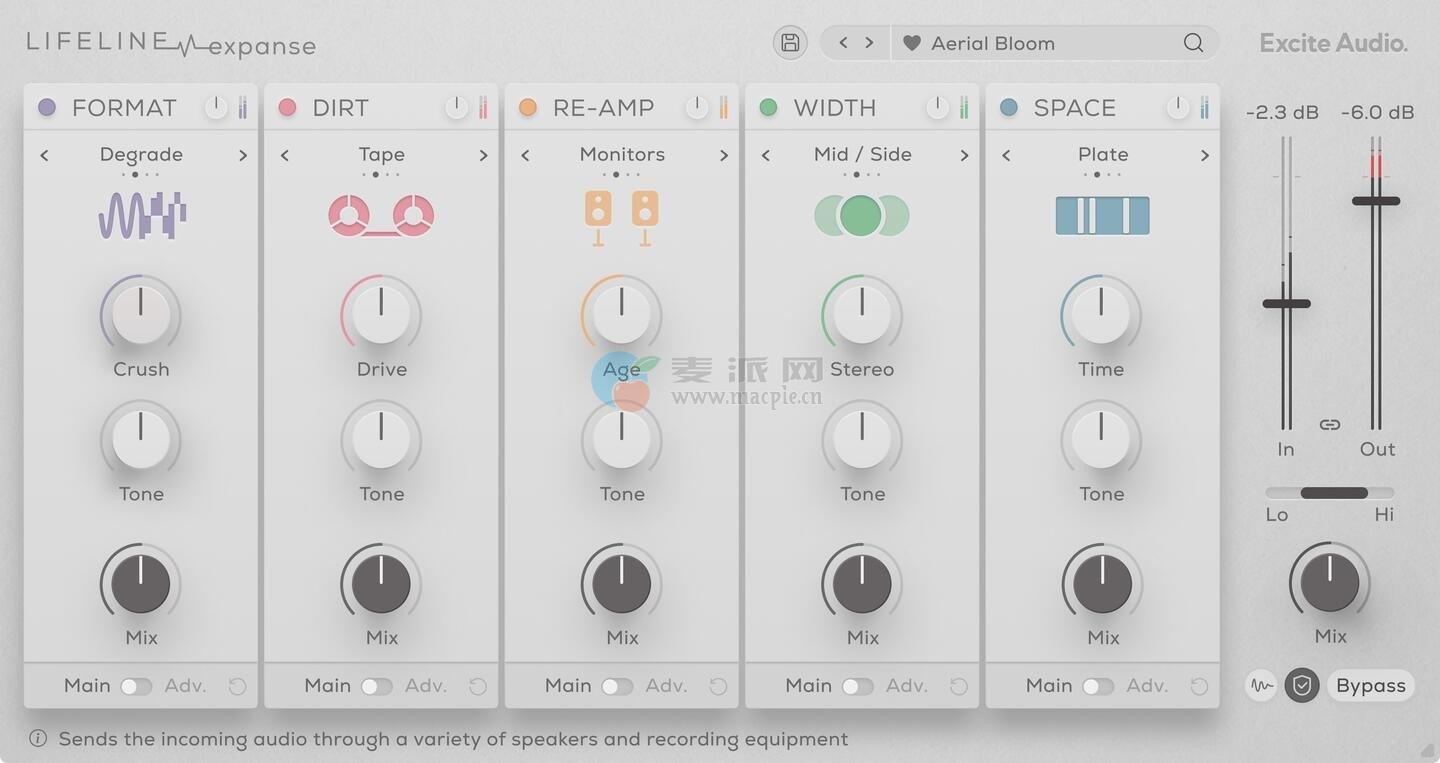This screenshot has width=1440, height=763.
Task: Click the Lifeline Expanse logo
Action: [x=171, y=44]
